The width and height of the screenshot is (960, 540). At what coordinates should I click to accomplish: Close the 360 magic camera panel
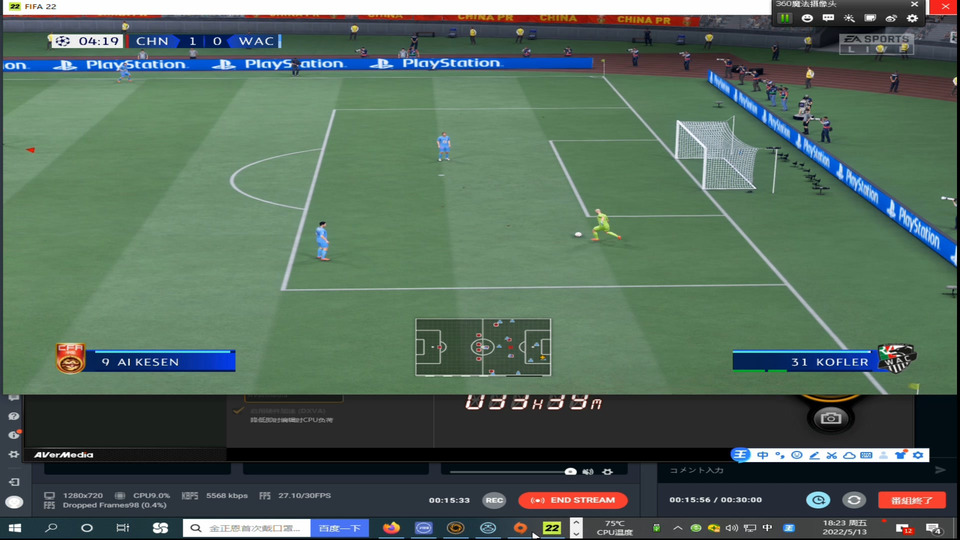click(914, 4)
